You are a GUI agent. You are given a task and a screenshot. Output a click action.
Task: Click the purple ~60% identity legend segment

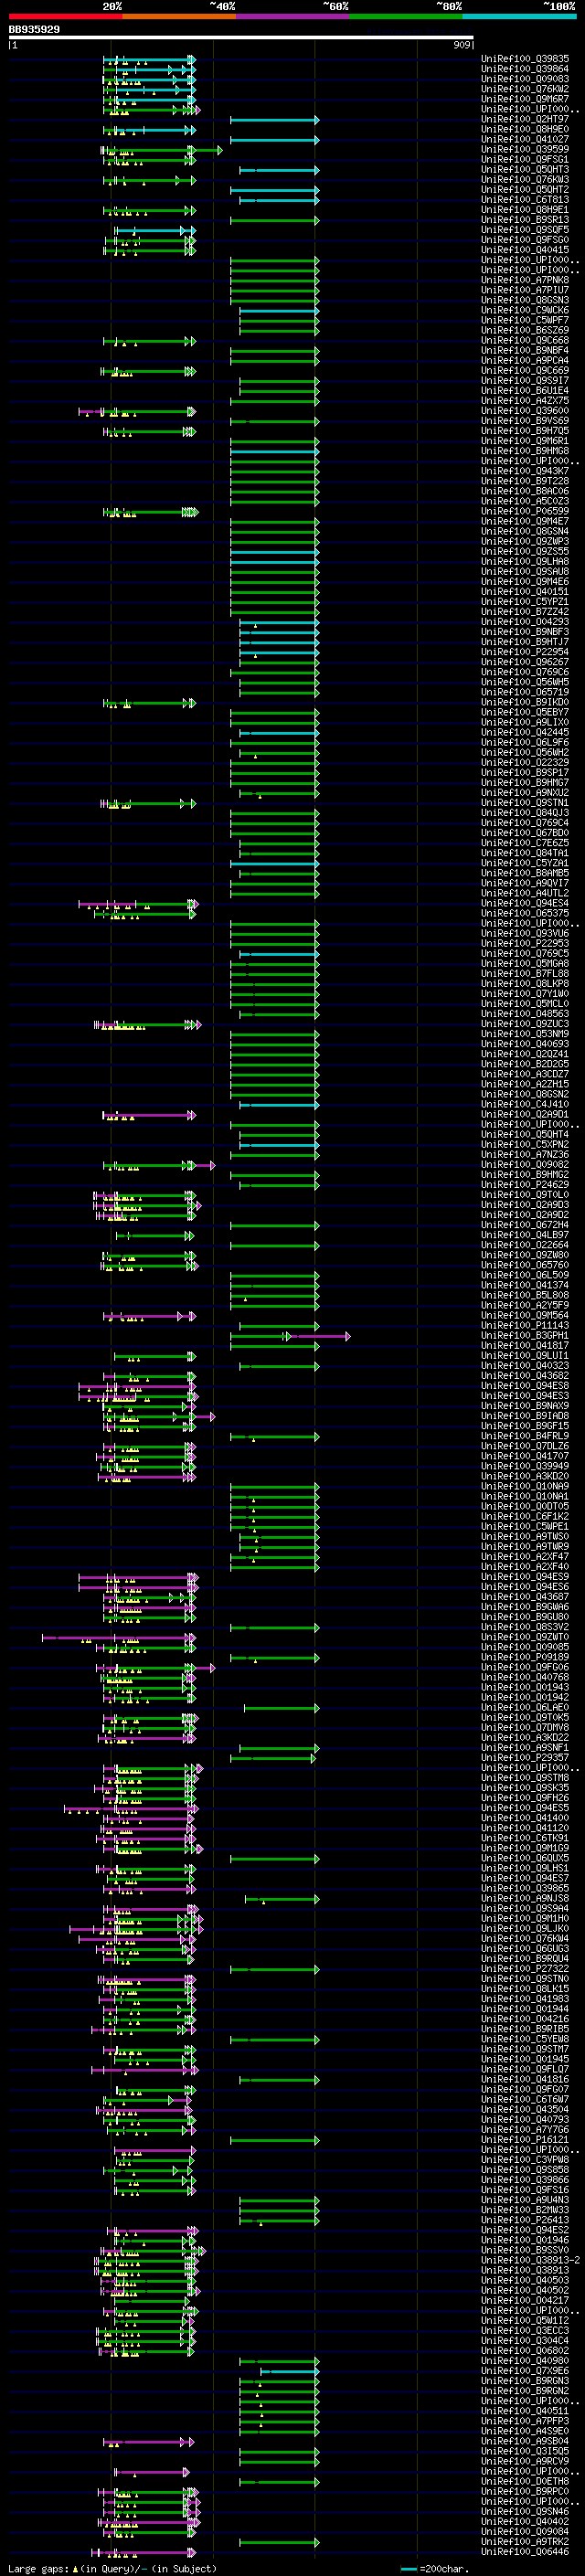[293, 16]
